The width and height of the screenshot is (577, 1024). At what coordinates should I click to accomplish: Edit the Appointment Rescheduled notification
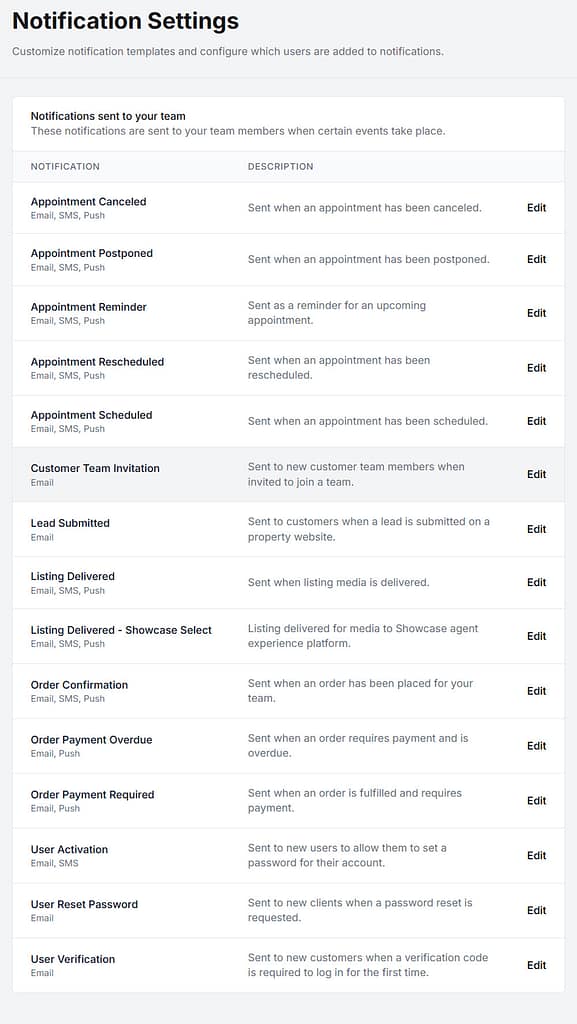tap(536, 367)
